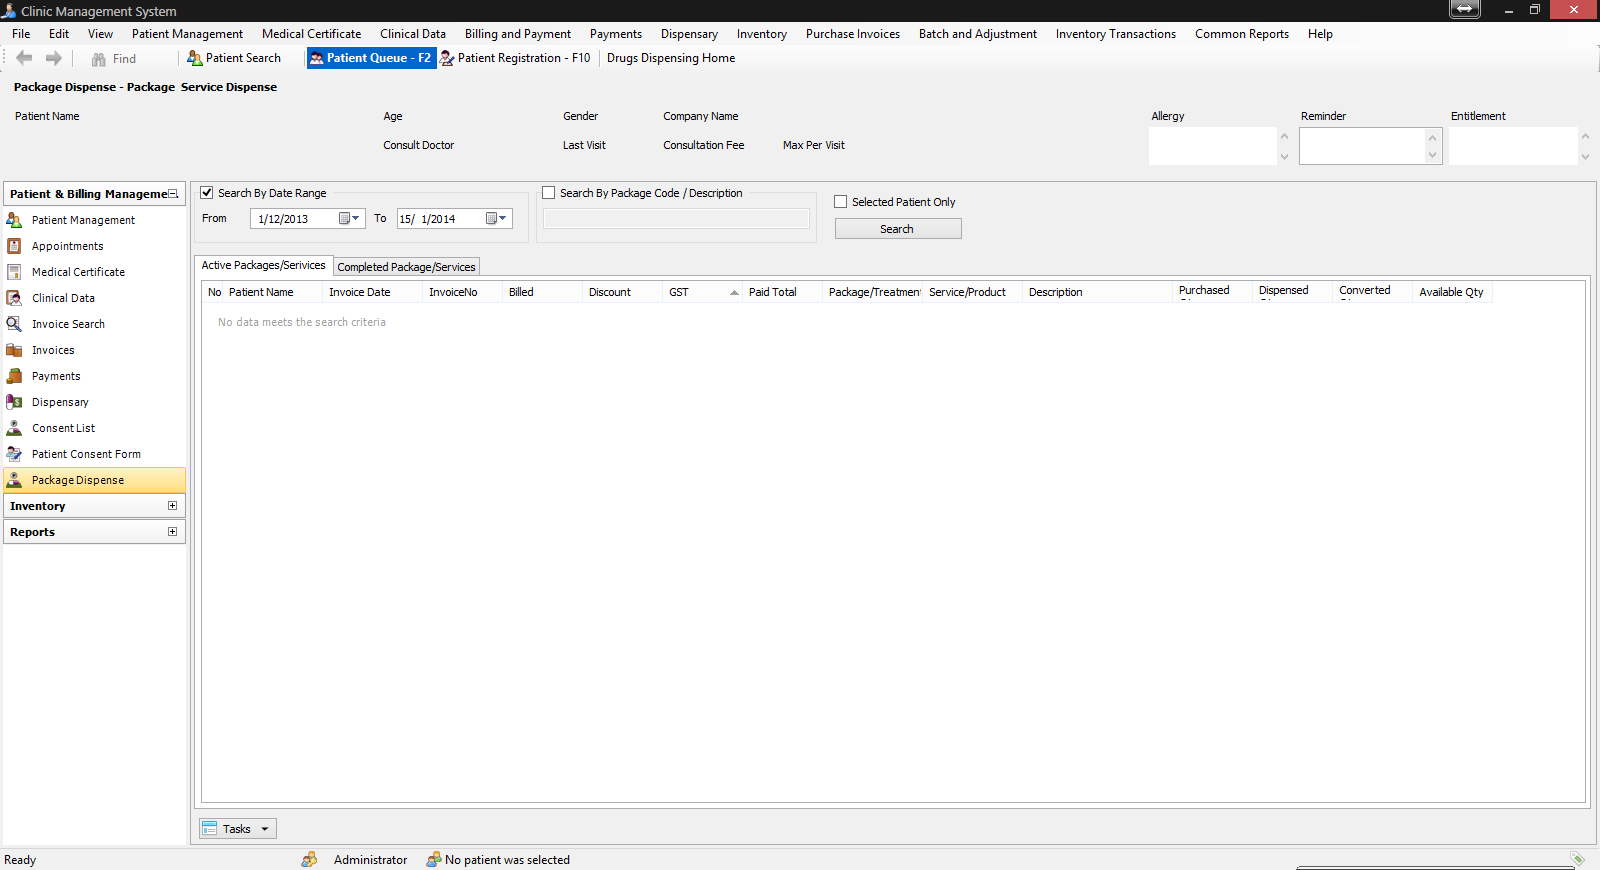Click the Consent List sidebar icon
1600x870 pixels.
[14, 428]
